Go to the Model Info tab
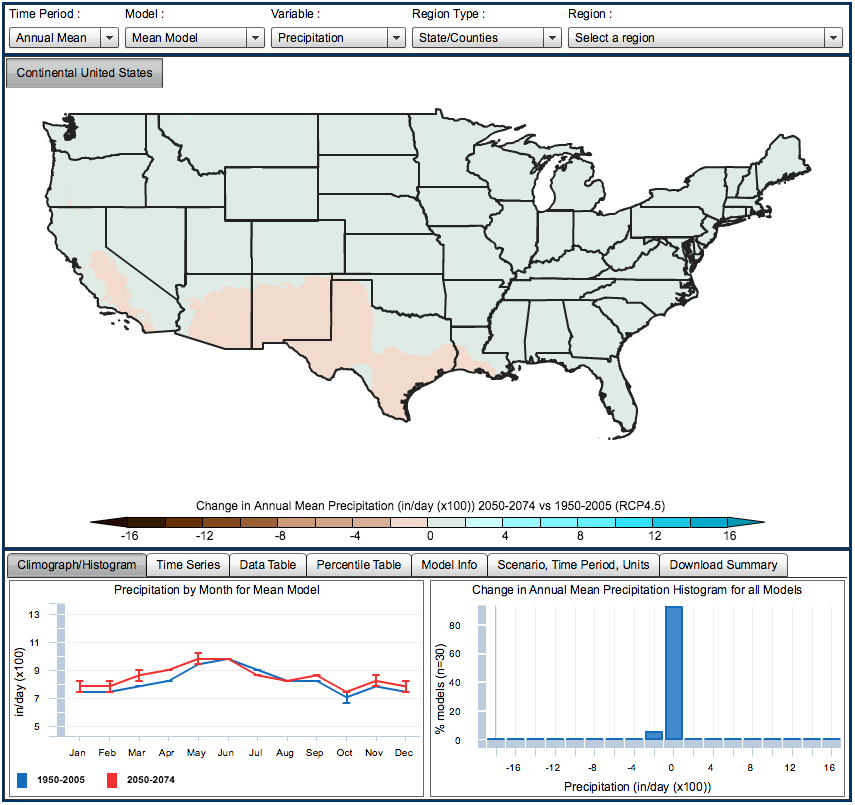Image resolution: width=855 pixels, height=805 pixels. [449, 565]
